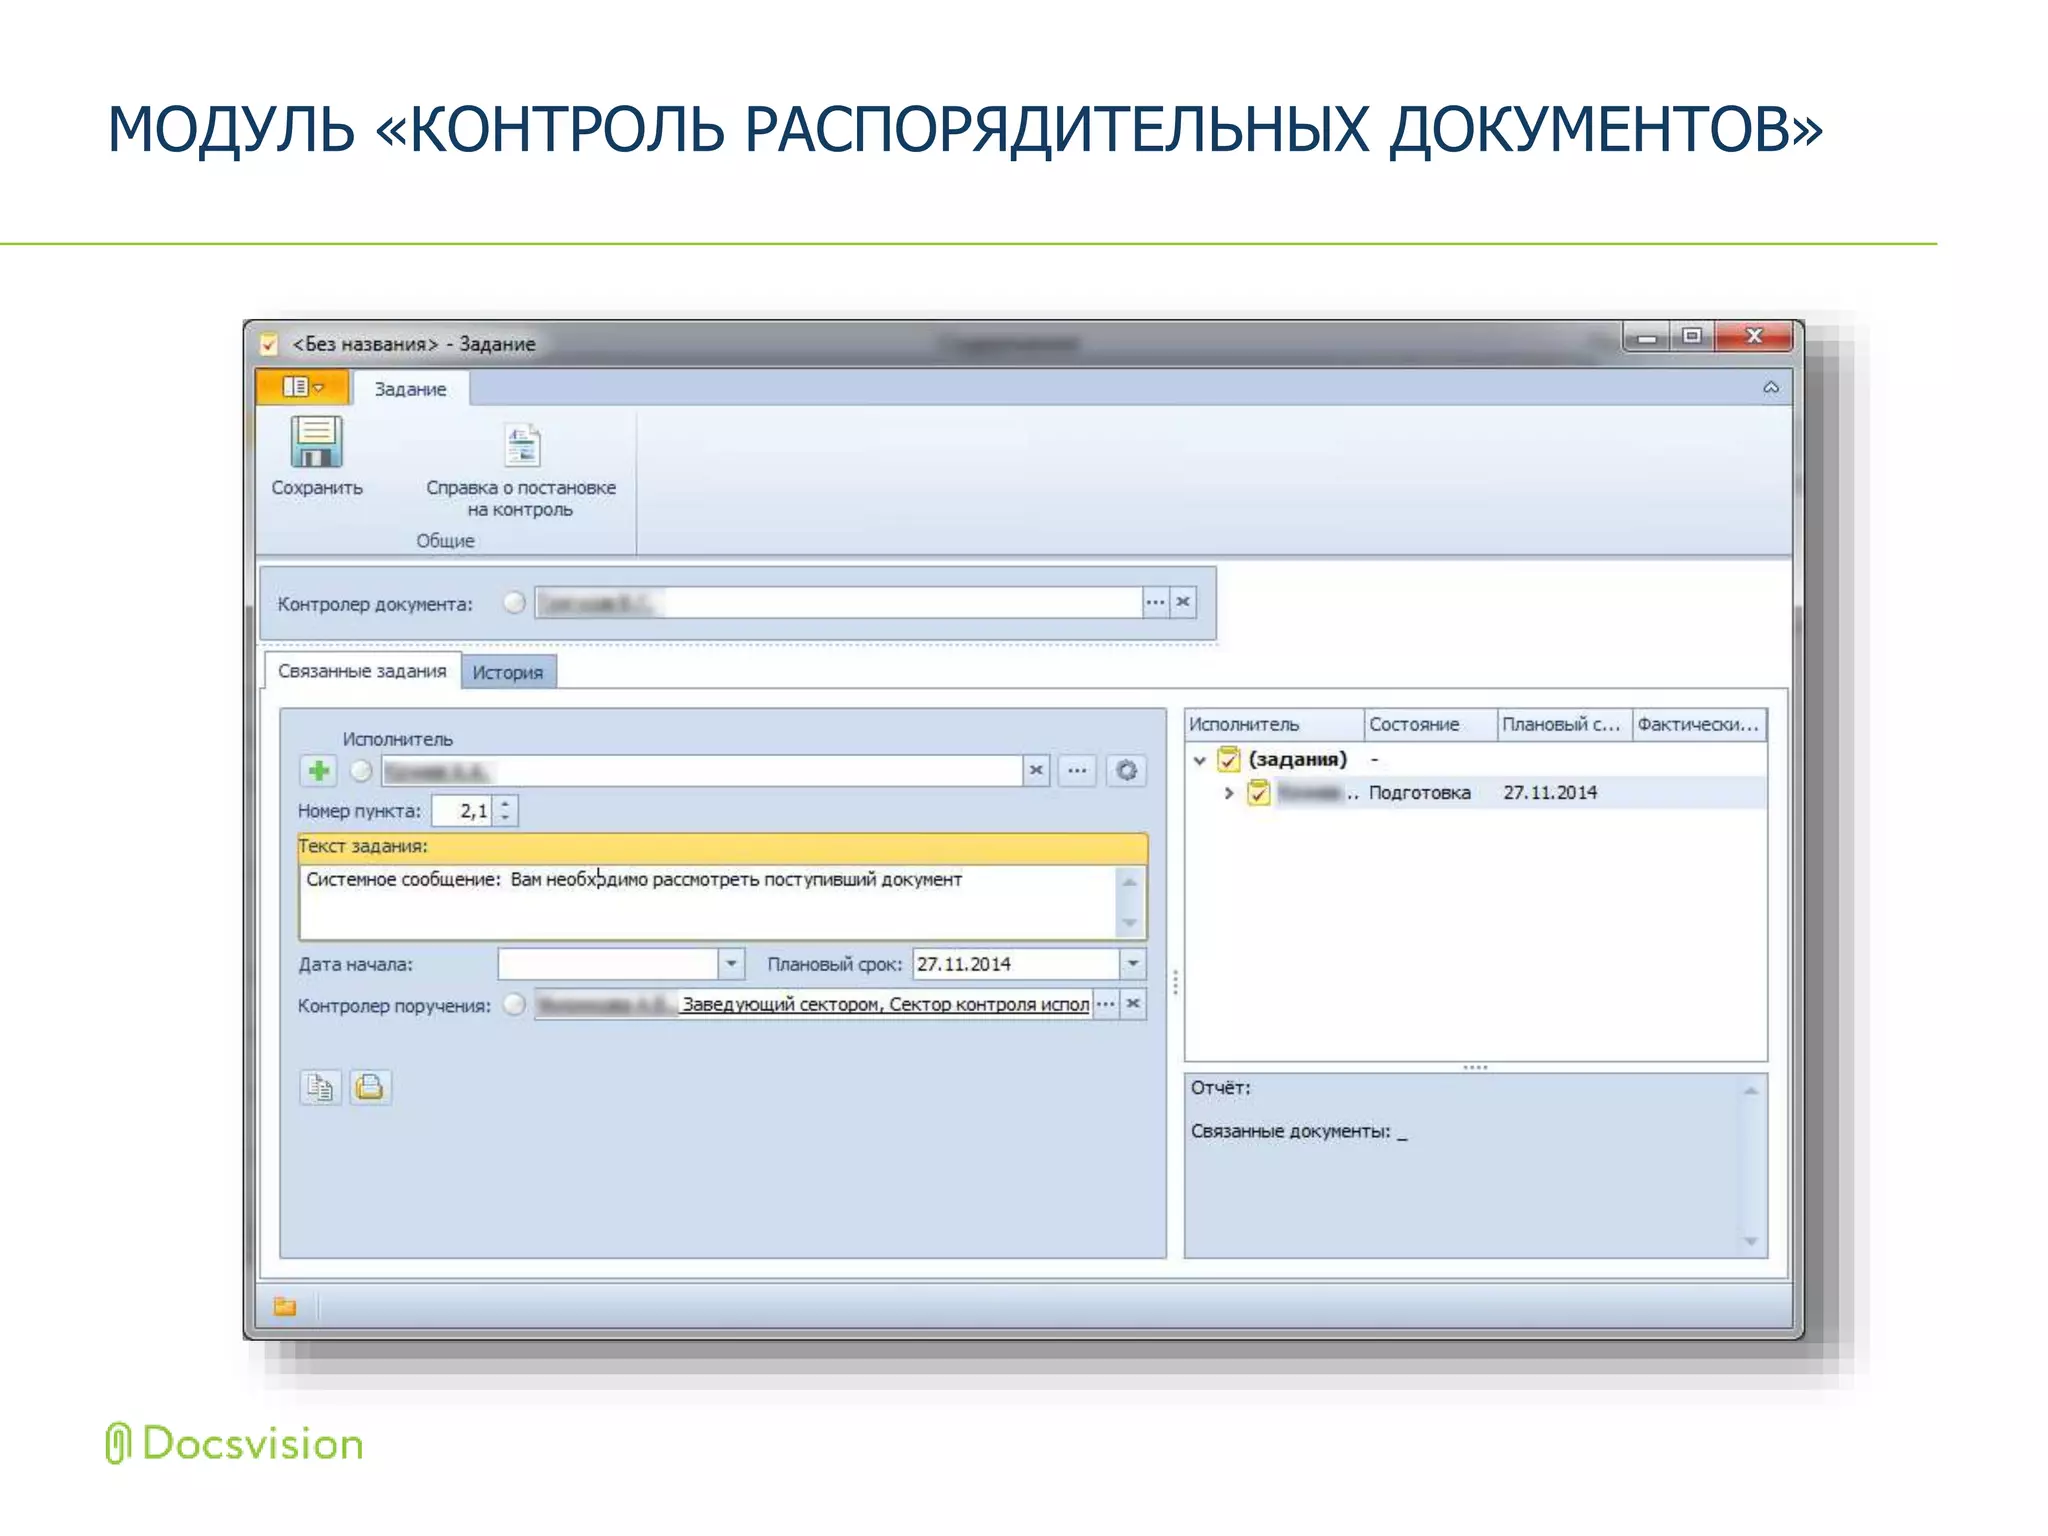Click the gear icon next to Исполнитель
This screenshot has height=1536, width=2048.
click(x=1126, y=771)
